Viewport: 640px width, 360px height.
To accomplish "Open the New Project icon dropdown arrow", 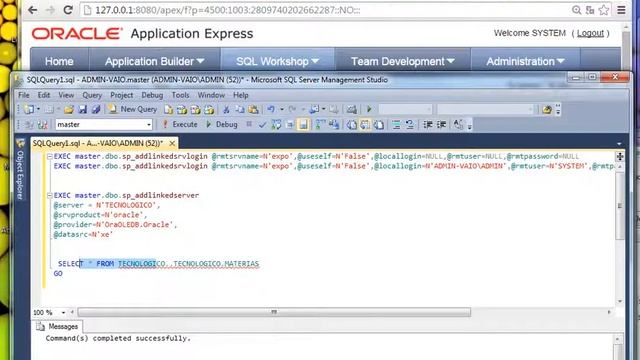I will (x=38, y=109).
